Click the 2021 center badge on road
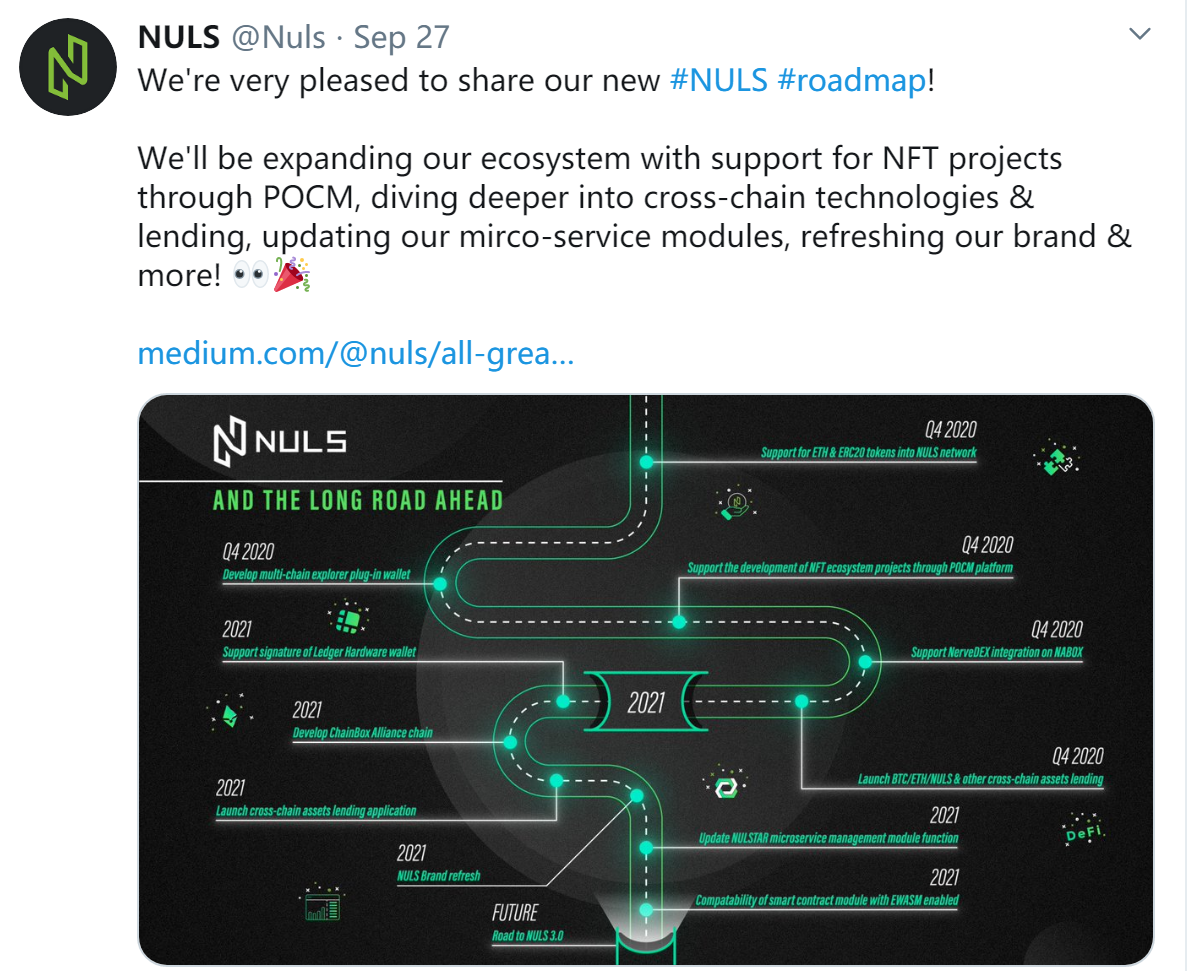This screenshot has height=971, width=1190. (x=646, y=701)
